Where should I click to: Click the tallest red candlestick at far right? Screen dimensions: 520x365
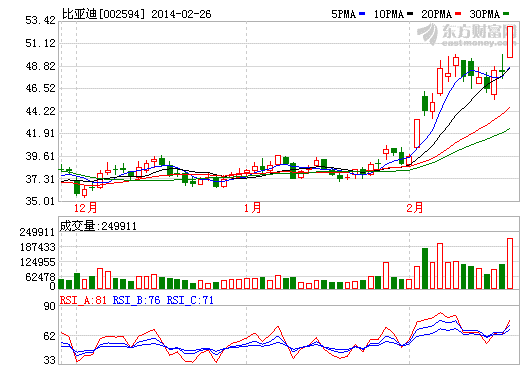point(510,42)
